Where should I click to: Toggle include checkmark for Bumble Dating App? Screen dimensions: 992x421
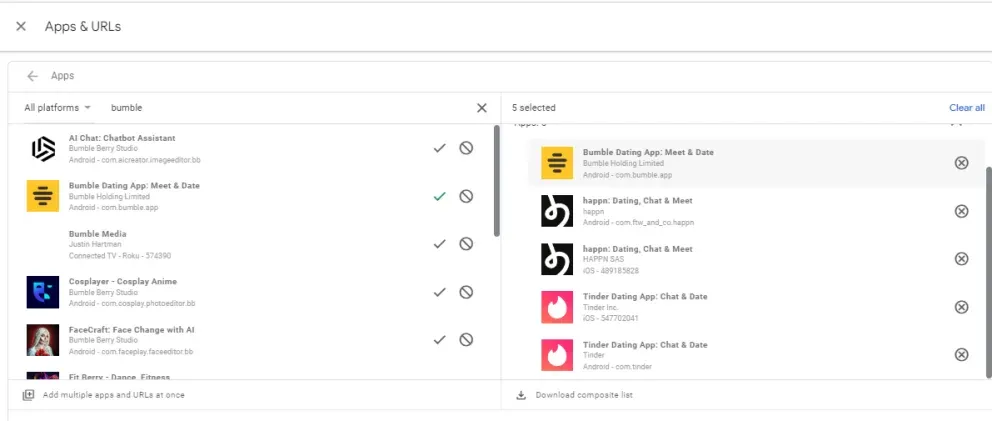(440, 196)
